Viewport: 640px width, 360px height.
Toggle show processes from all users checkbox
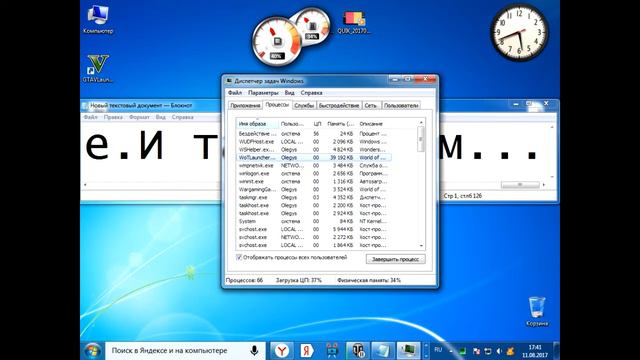click(x=239, y=258)
